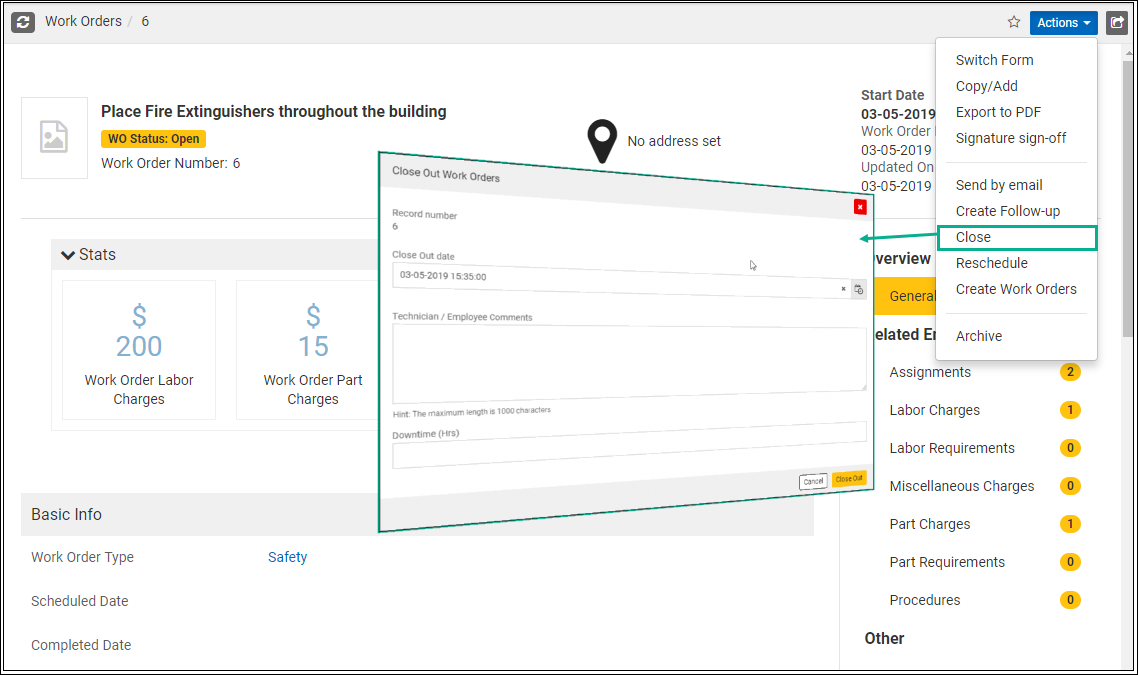Click the Completed Date label
Viewport: 1138px width, 675px height.
81,645
